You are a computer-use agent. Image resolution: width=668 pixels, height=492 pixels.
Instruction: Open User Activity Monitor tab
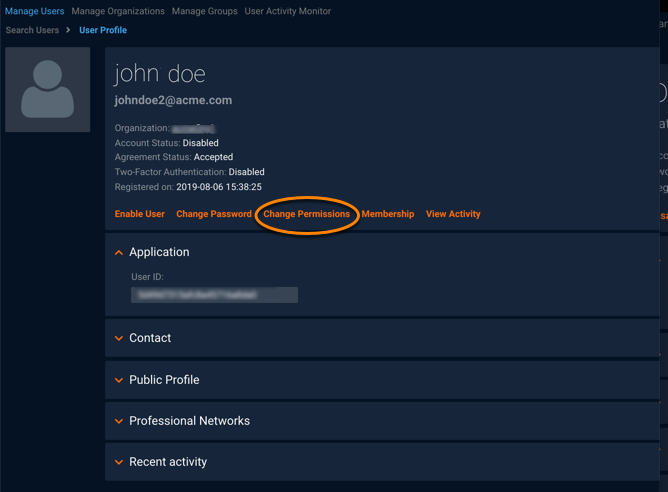click(x=288, y=11)
